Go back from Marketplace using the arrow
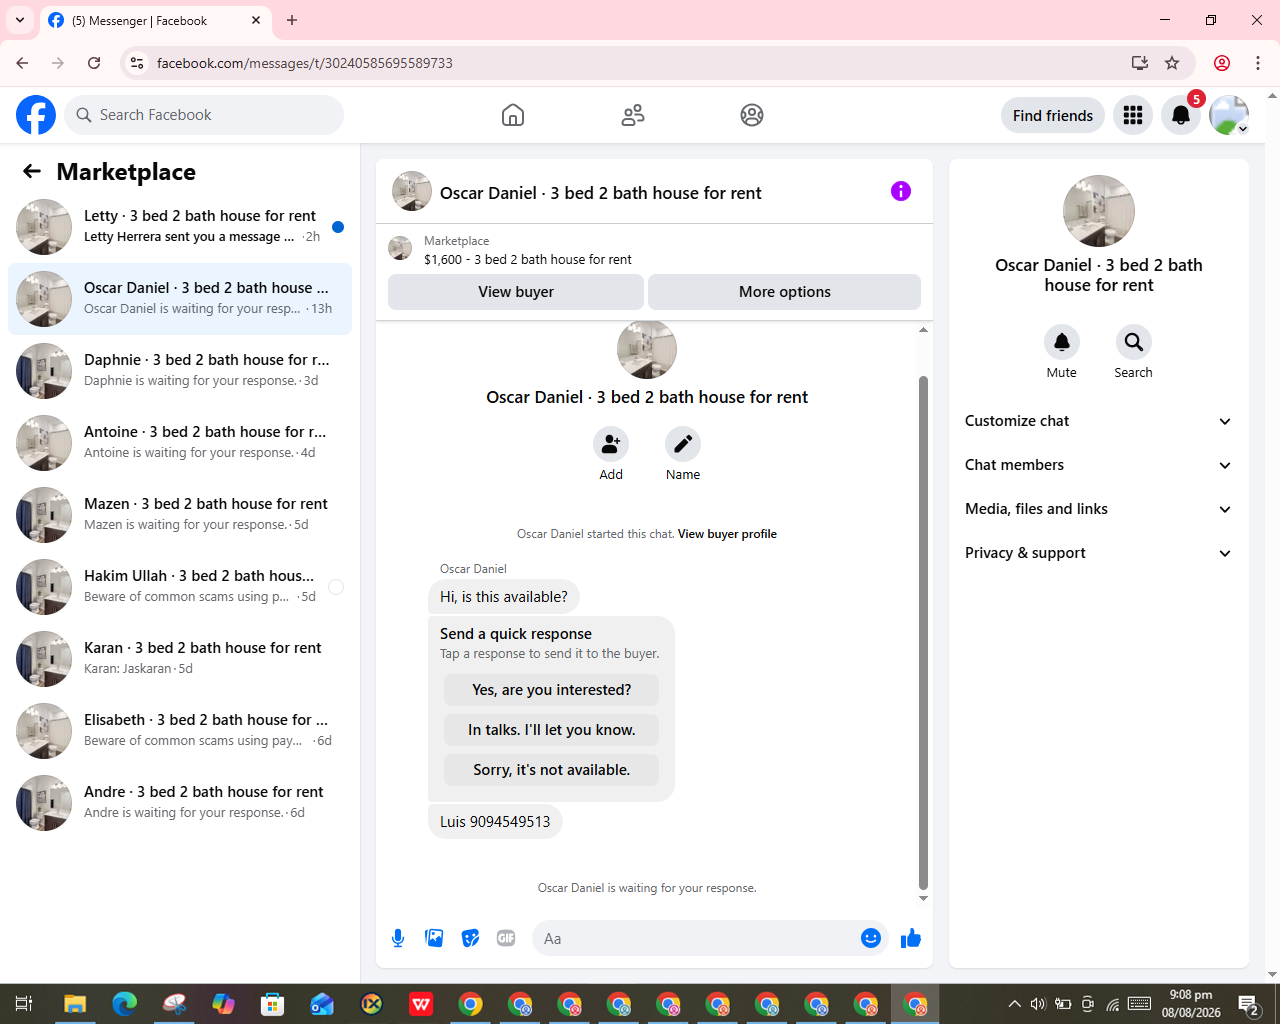Viewport: 1280px width, 1024px height. 32,171
